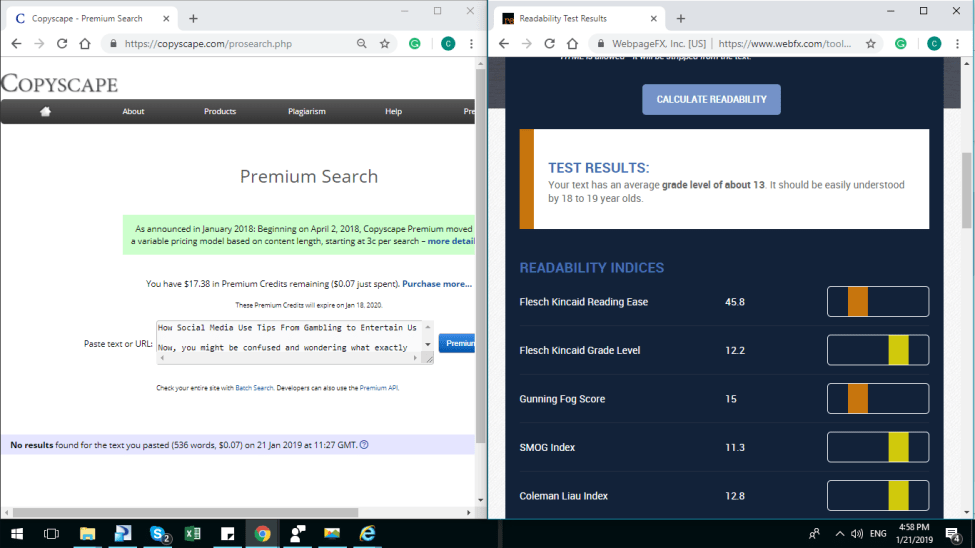Screen dimensions: 975x548
Task: Click into the Paste text or URL box
Action: coord(289,338)
